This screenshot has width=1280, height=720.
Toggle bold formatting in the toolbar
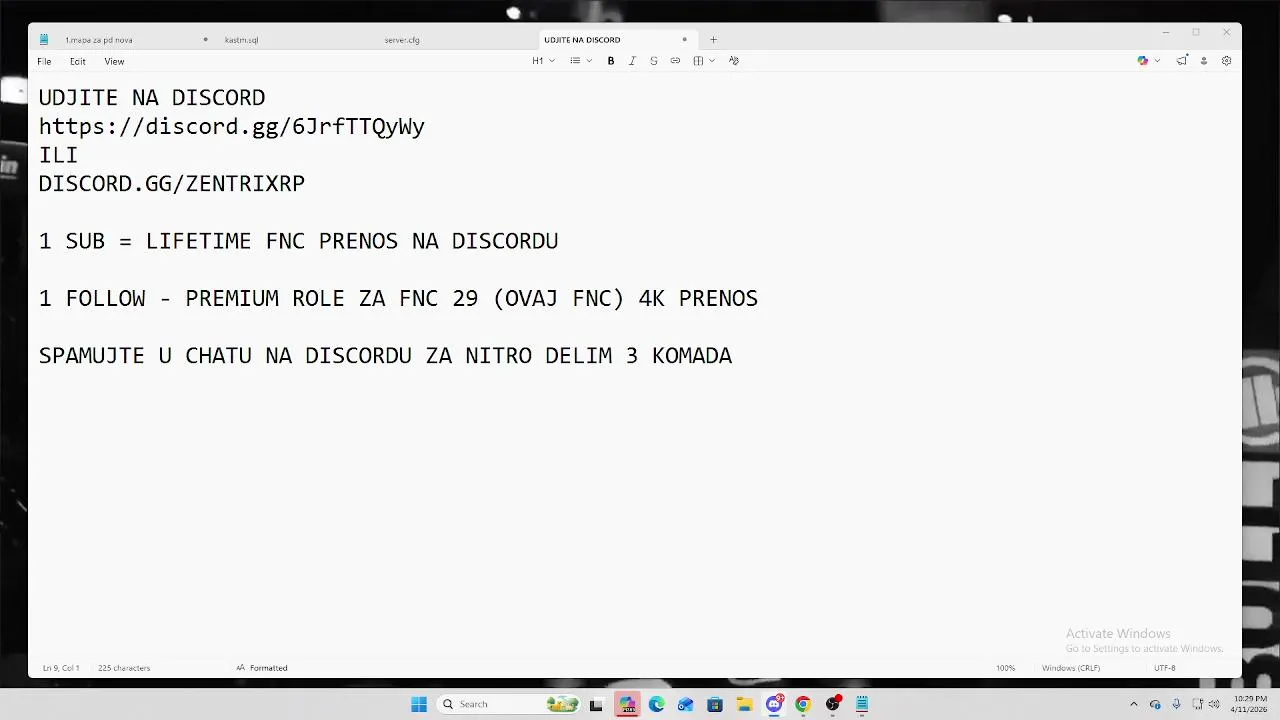611,61
